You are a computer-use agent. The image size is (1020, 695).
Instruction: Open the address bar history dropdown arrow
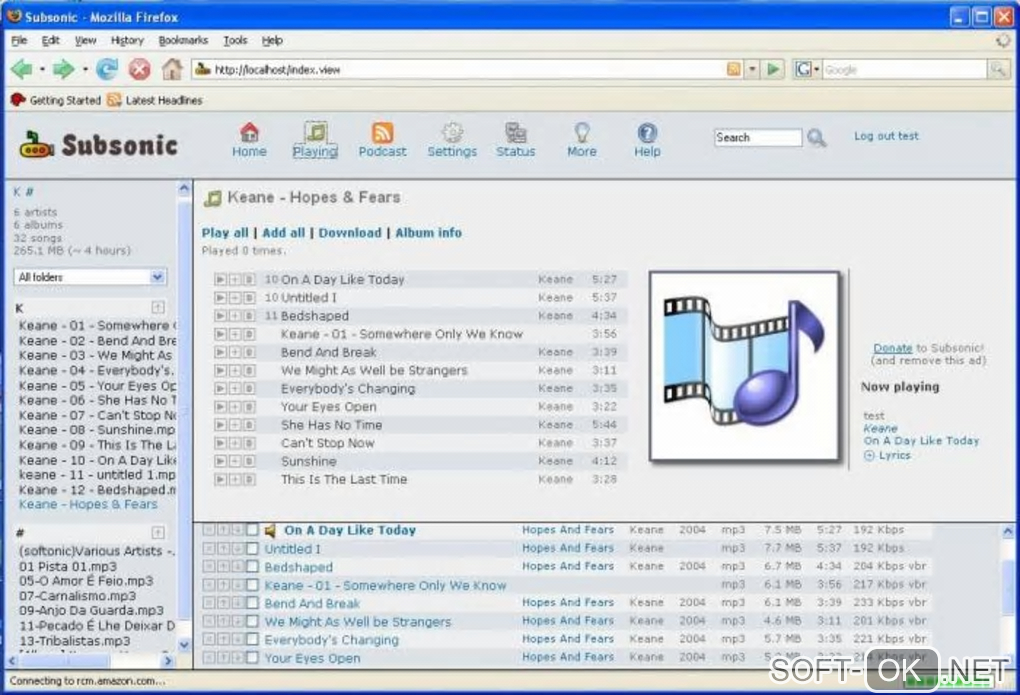(x=753, y=69)
